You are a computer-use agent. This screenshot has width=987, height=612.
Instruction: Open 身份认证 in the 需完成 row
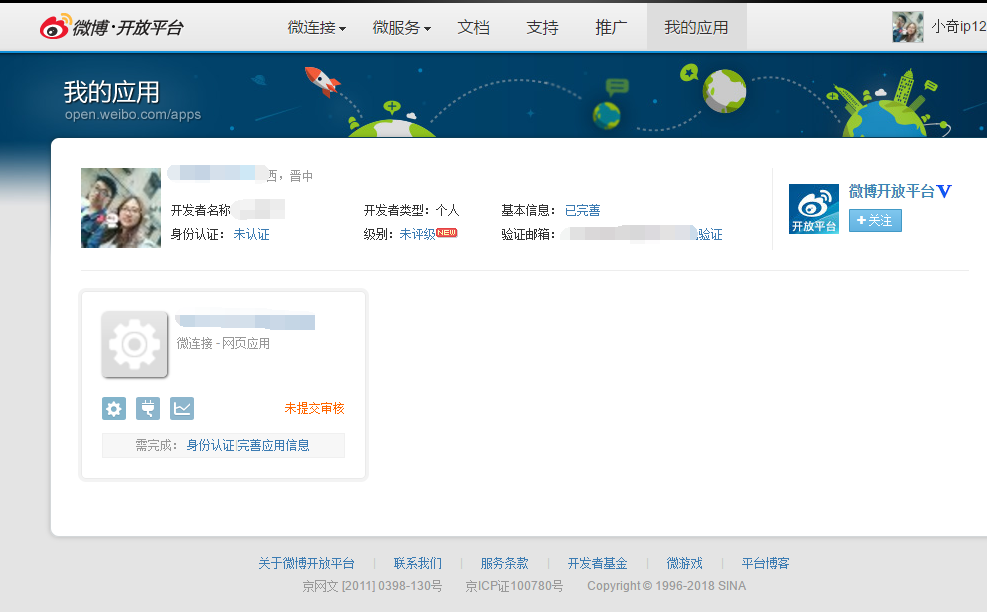[x=210, y=445]
